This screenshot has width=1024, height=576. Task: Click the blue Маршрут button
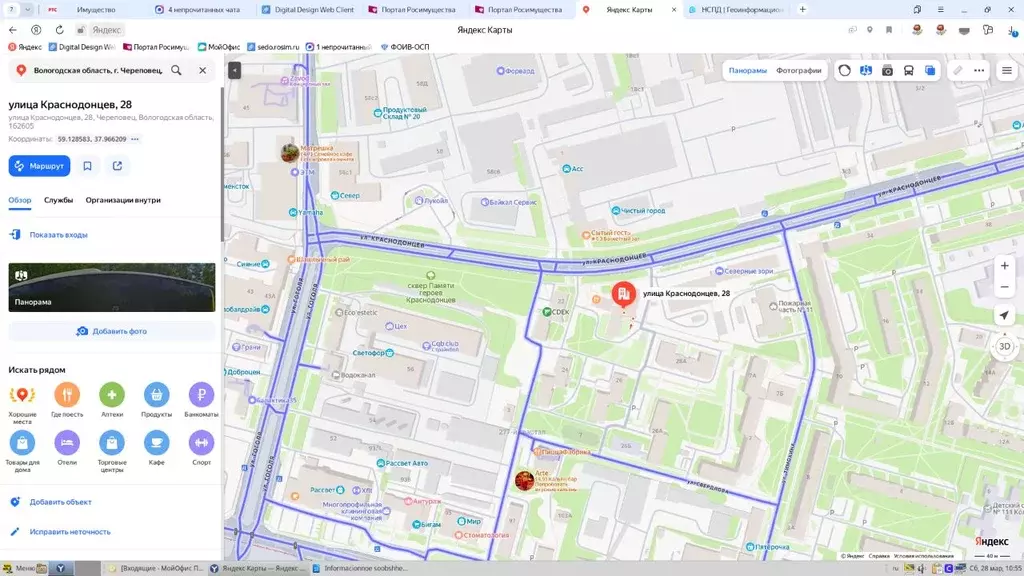(x=39, y=166)
